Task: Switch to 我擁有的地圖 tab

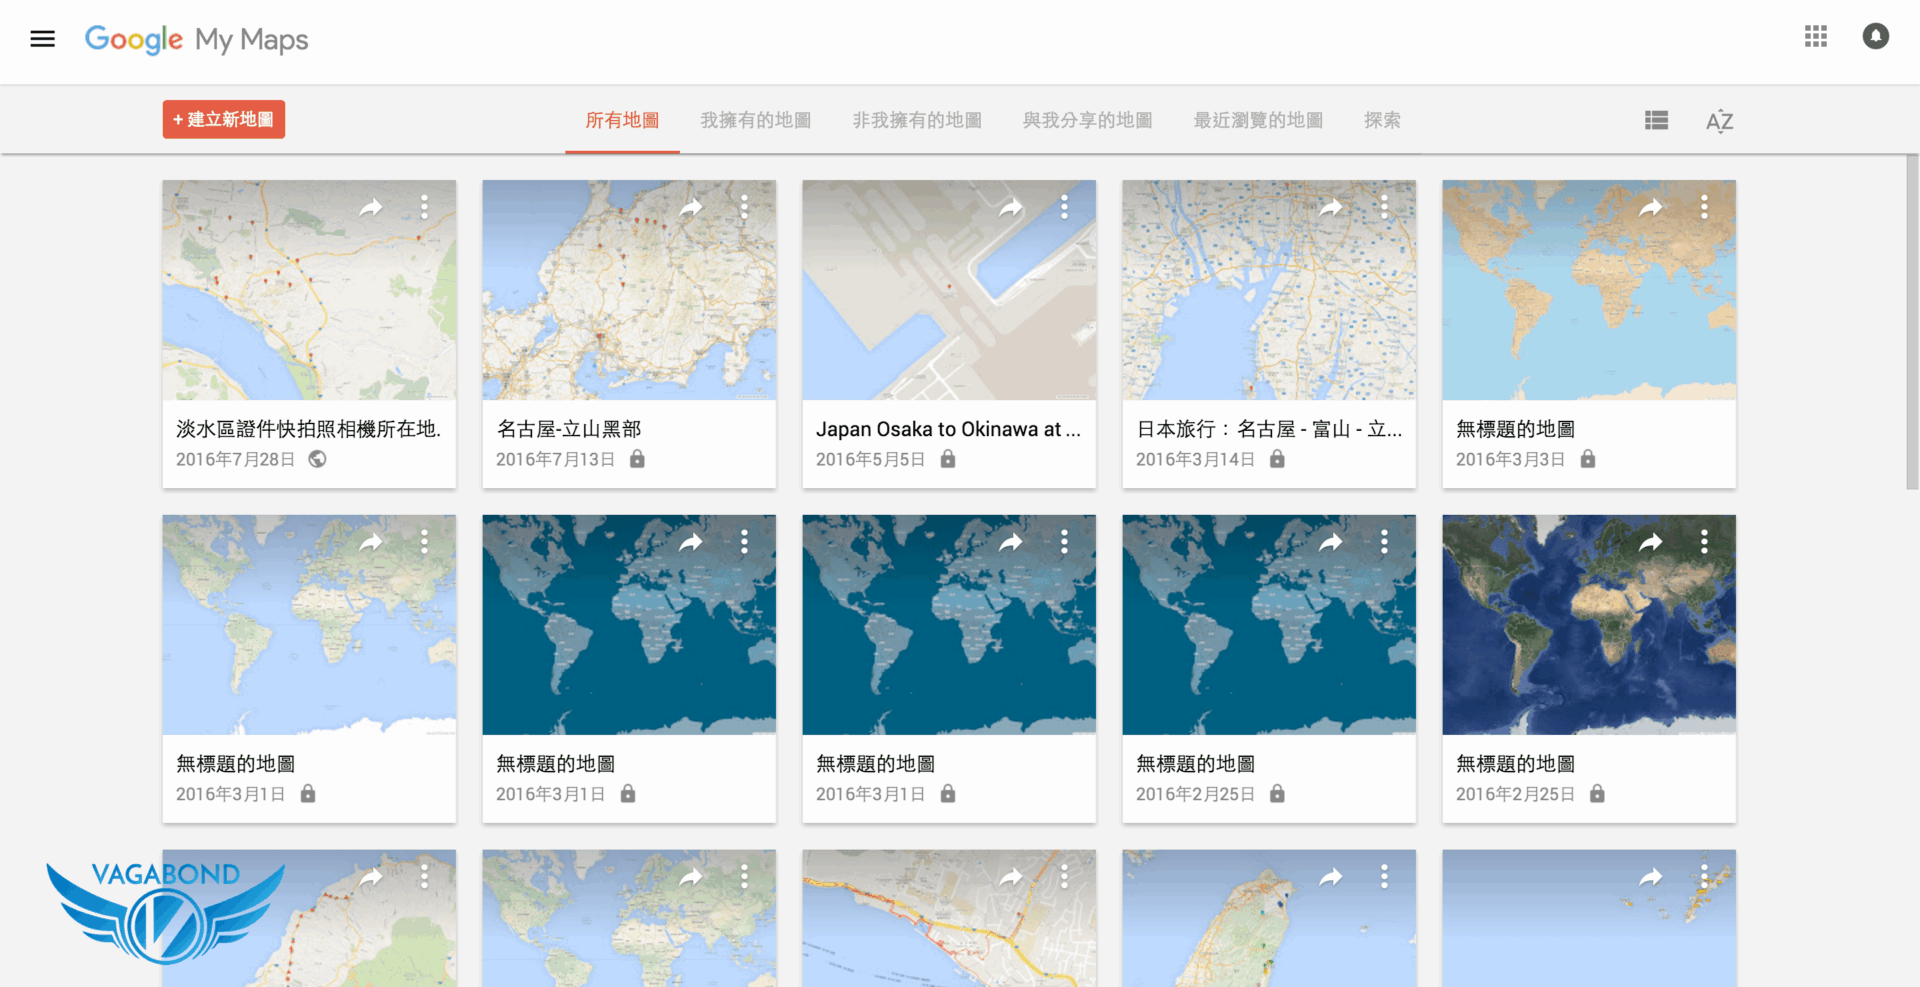Action: pyautogui.click(x=756, y=120)
